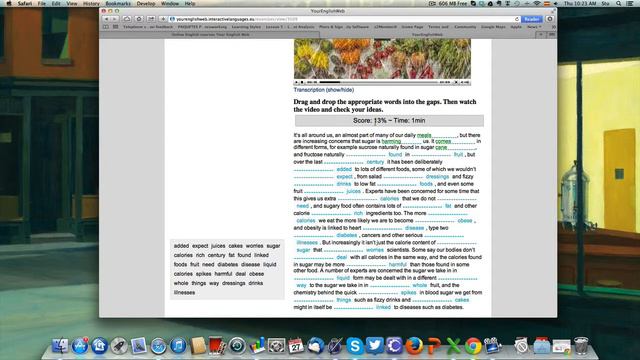The image size is (640, 360).
Task: Open the History menu
Action: pos(91,3)
